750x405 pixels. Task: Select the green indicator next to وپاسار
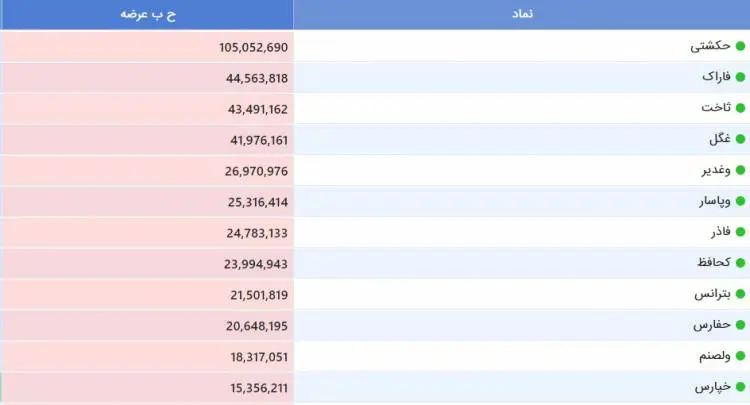point(740,201)
